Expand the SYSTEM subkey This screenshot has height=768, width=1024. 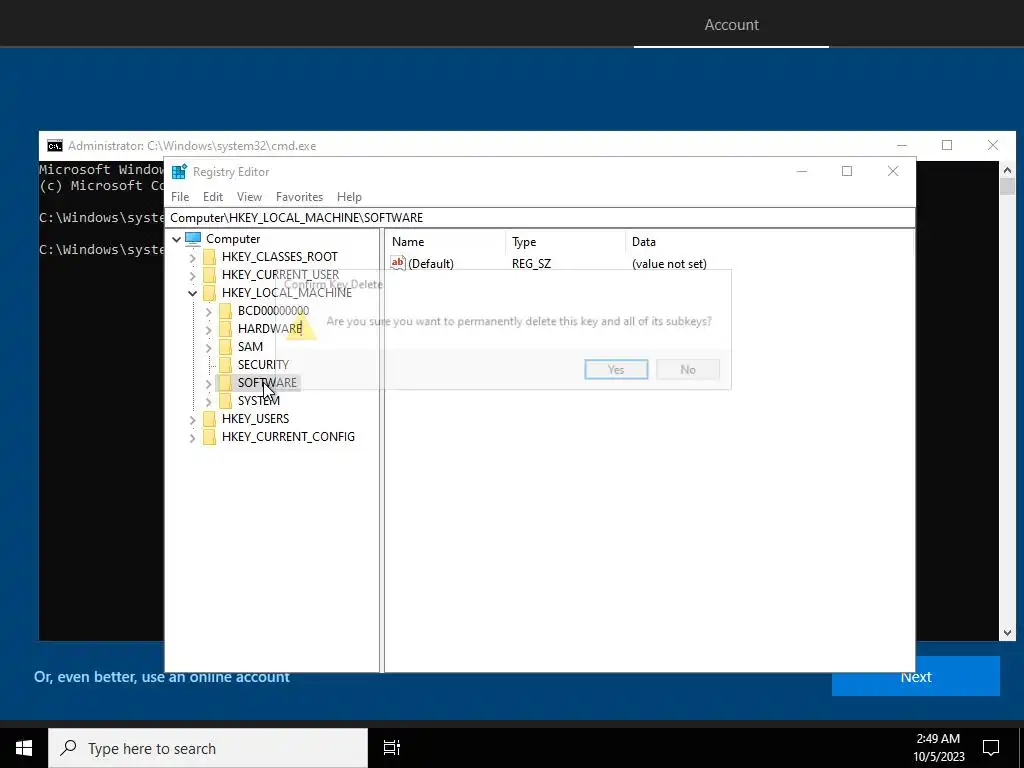208,402
